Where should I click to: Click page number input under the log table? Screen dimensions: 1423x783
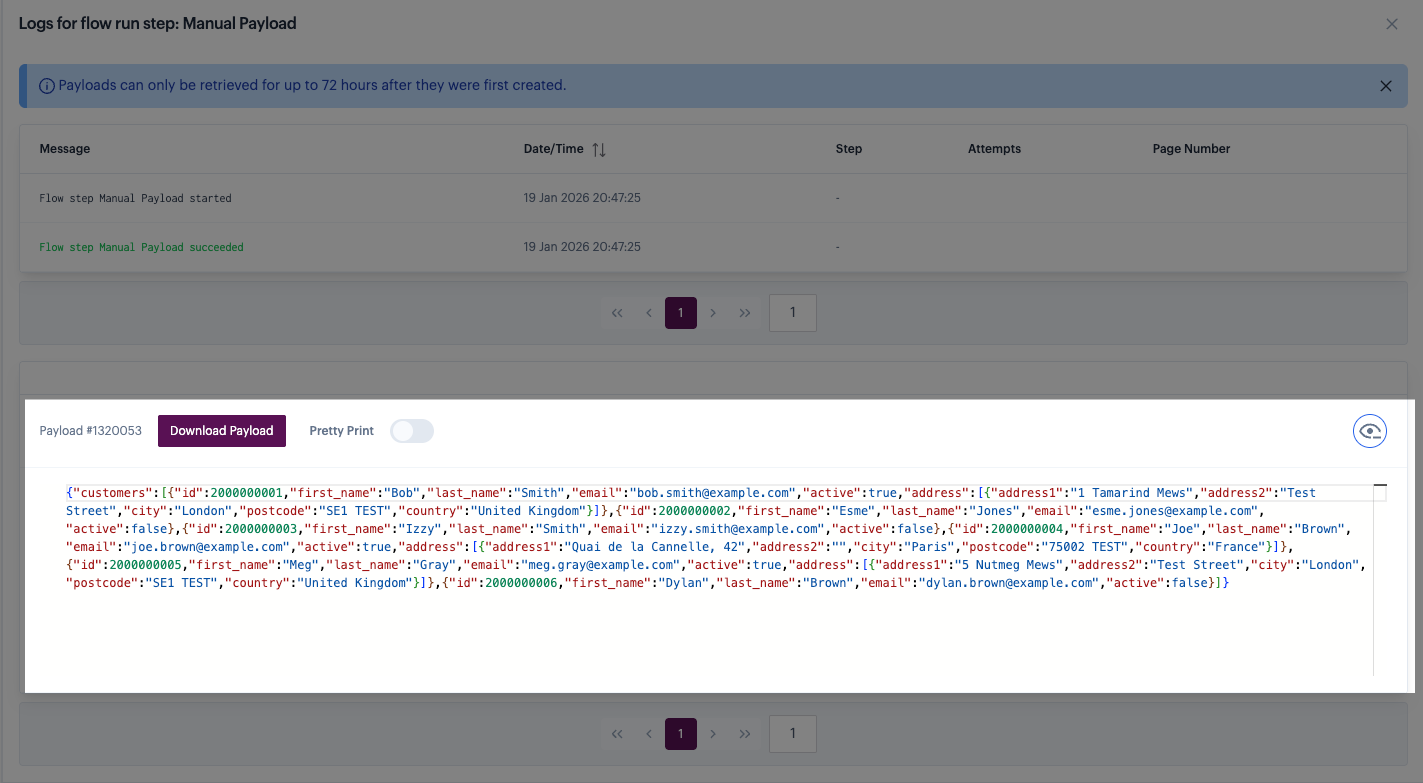click(792, 313)
